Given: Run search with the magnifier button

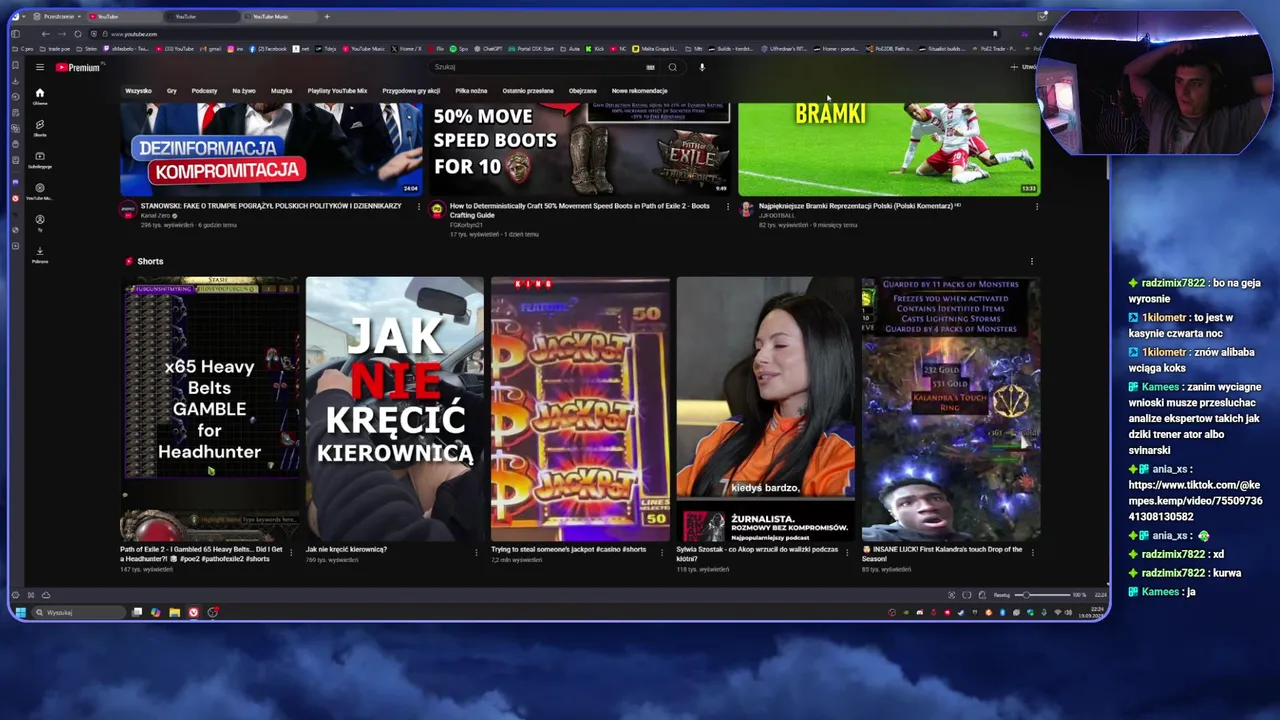Looking at the screenshot, I should 672,67.
